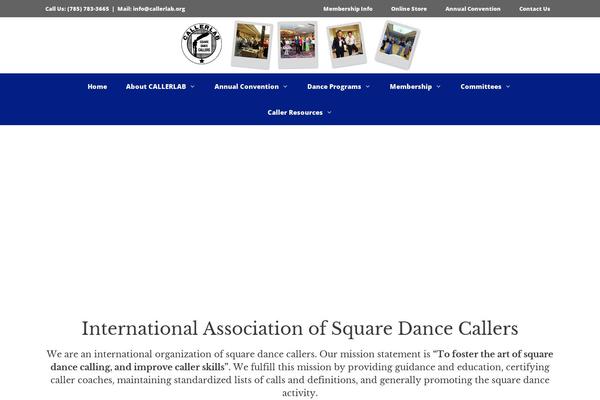Image resolution: width=600 pixels, height=400 pixels.
Task: Expand the Caller Resources dropdown chevron
Action: pos(329,113)
